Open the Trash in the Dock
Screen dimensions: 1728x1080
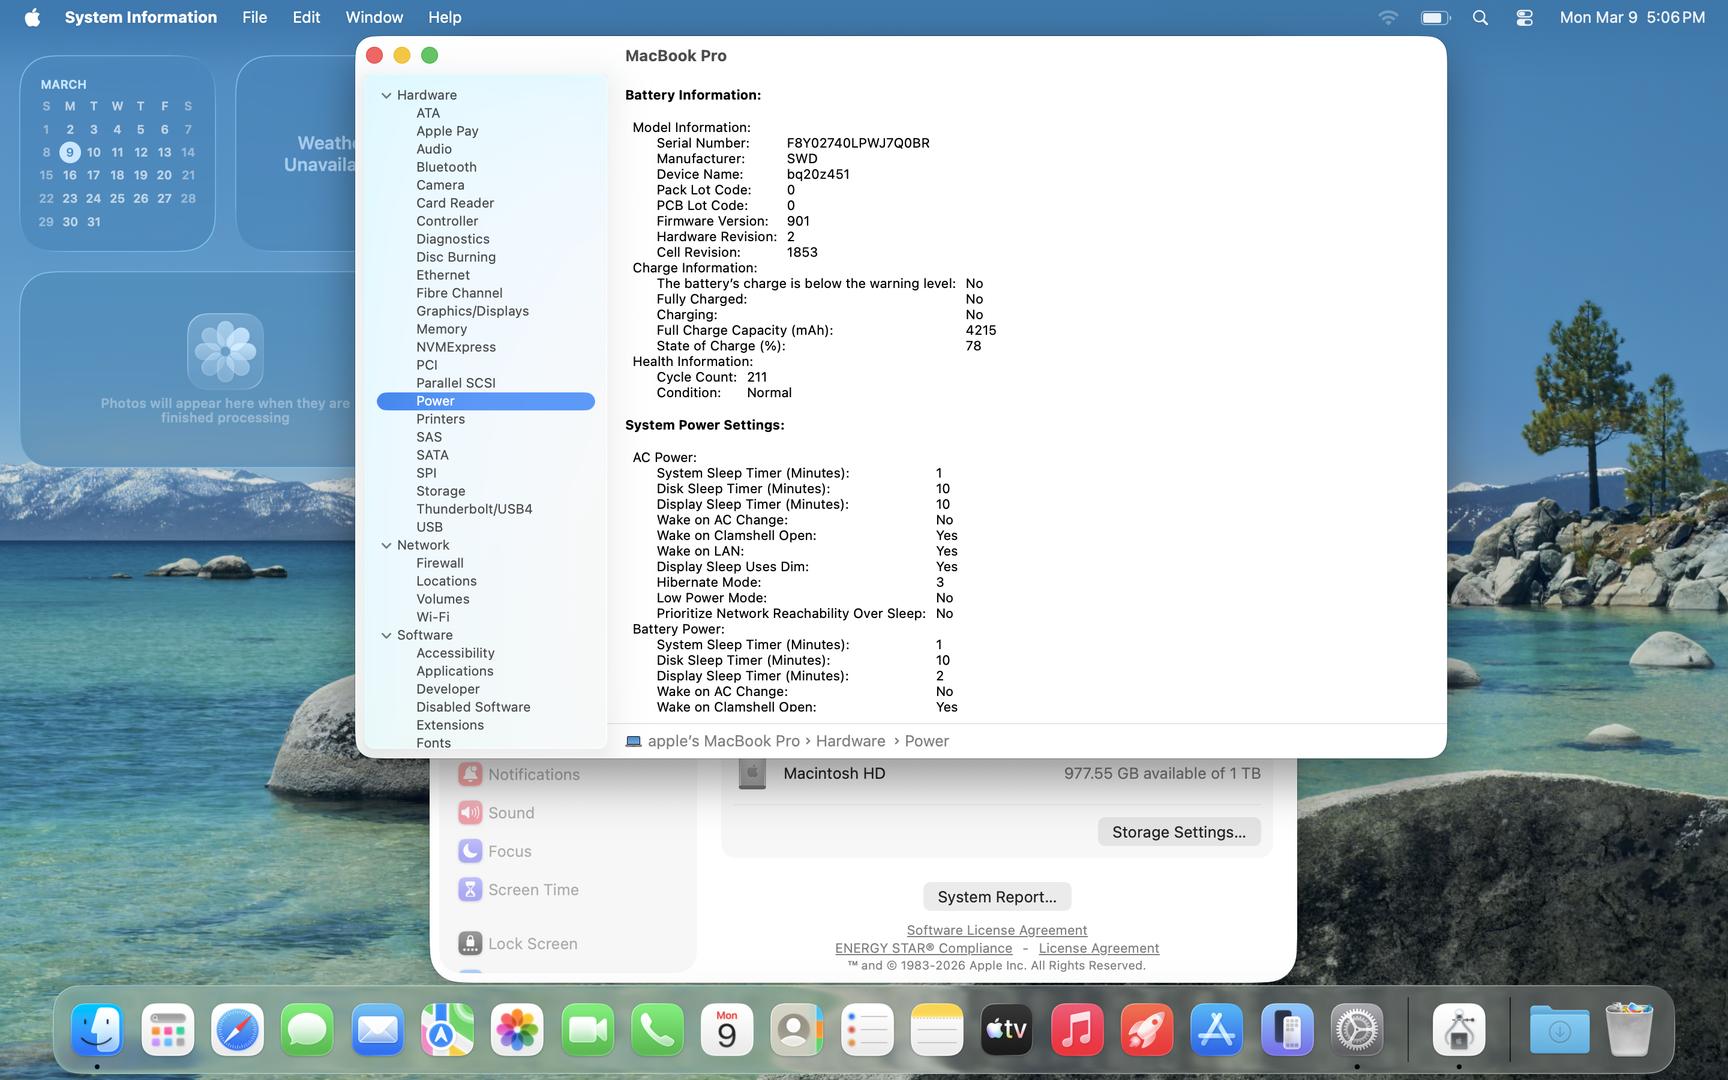click(1628, 1030)
